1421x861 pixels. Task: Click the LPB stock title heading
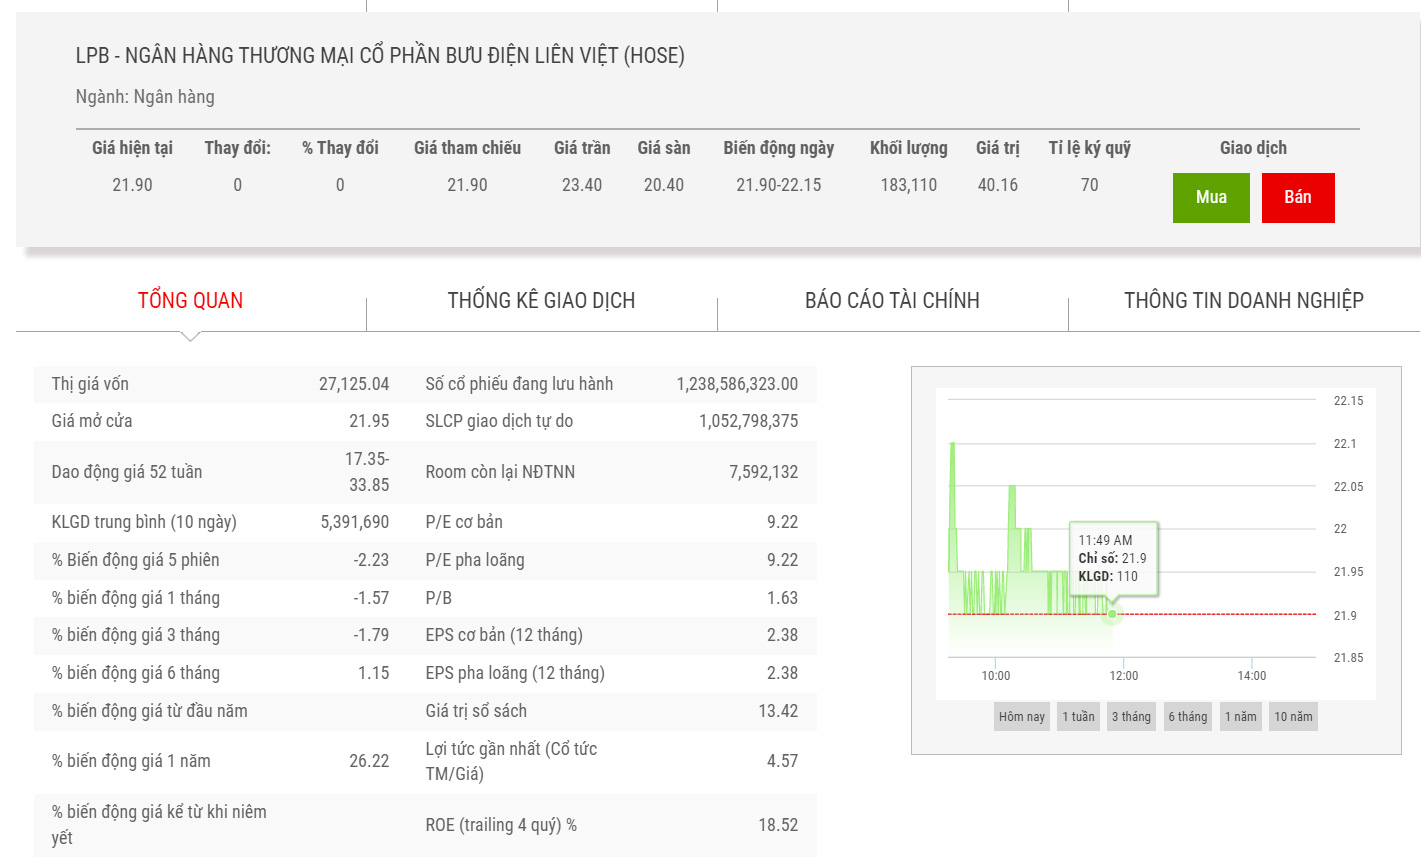[x=380, y=56]
